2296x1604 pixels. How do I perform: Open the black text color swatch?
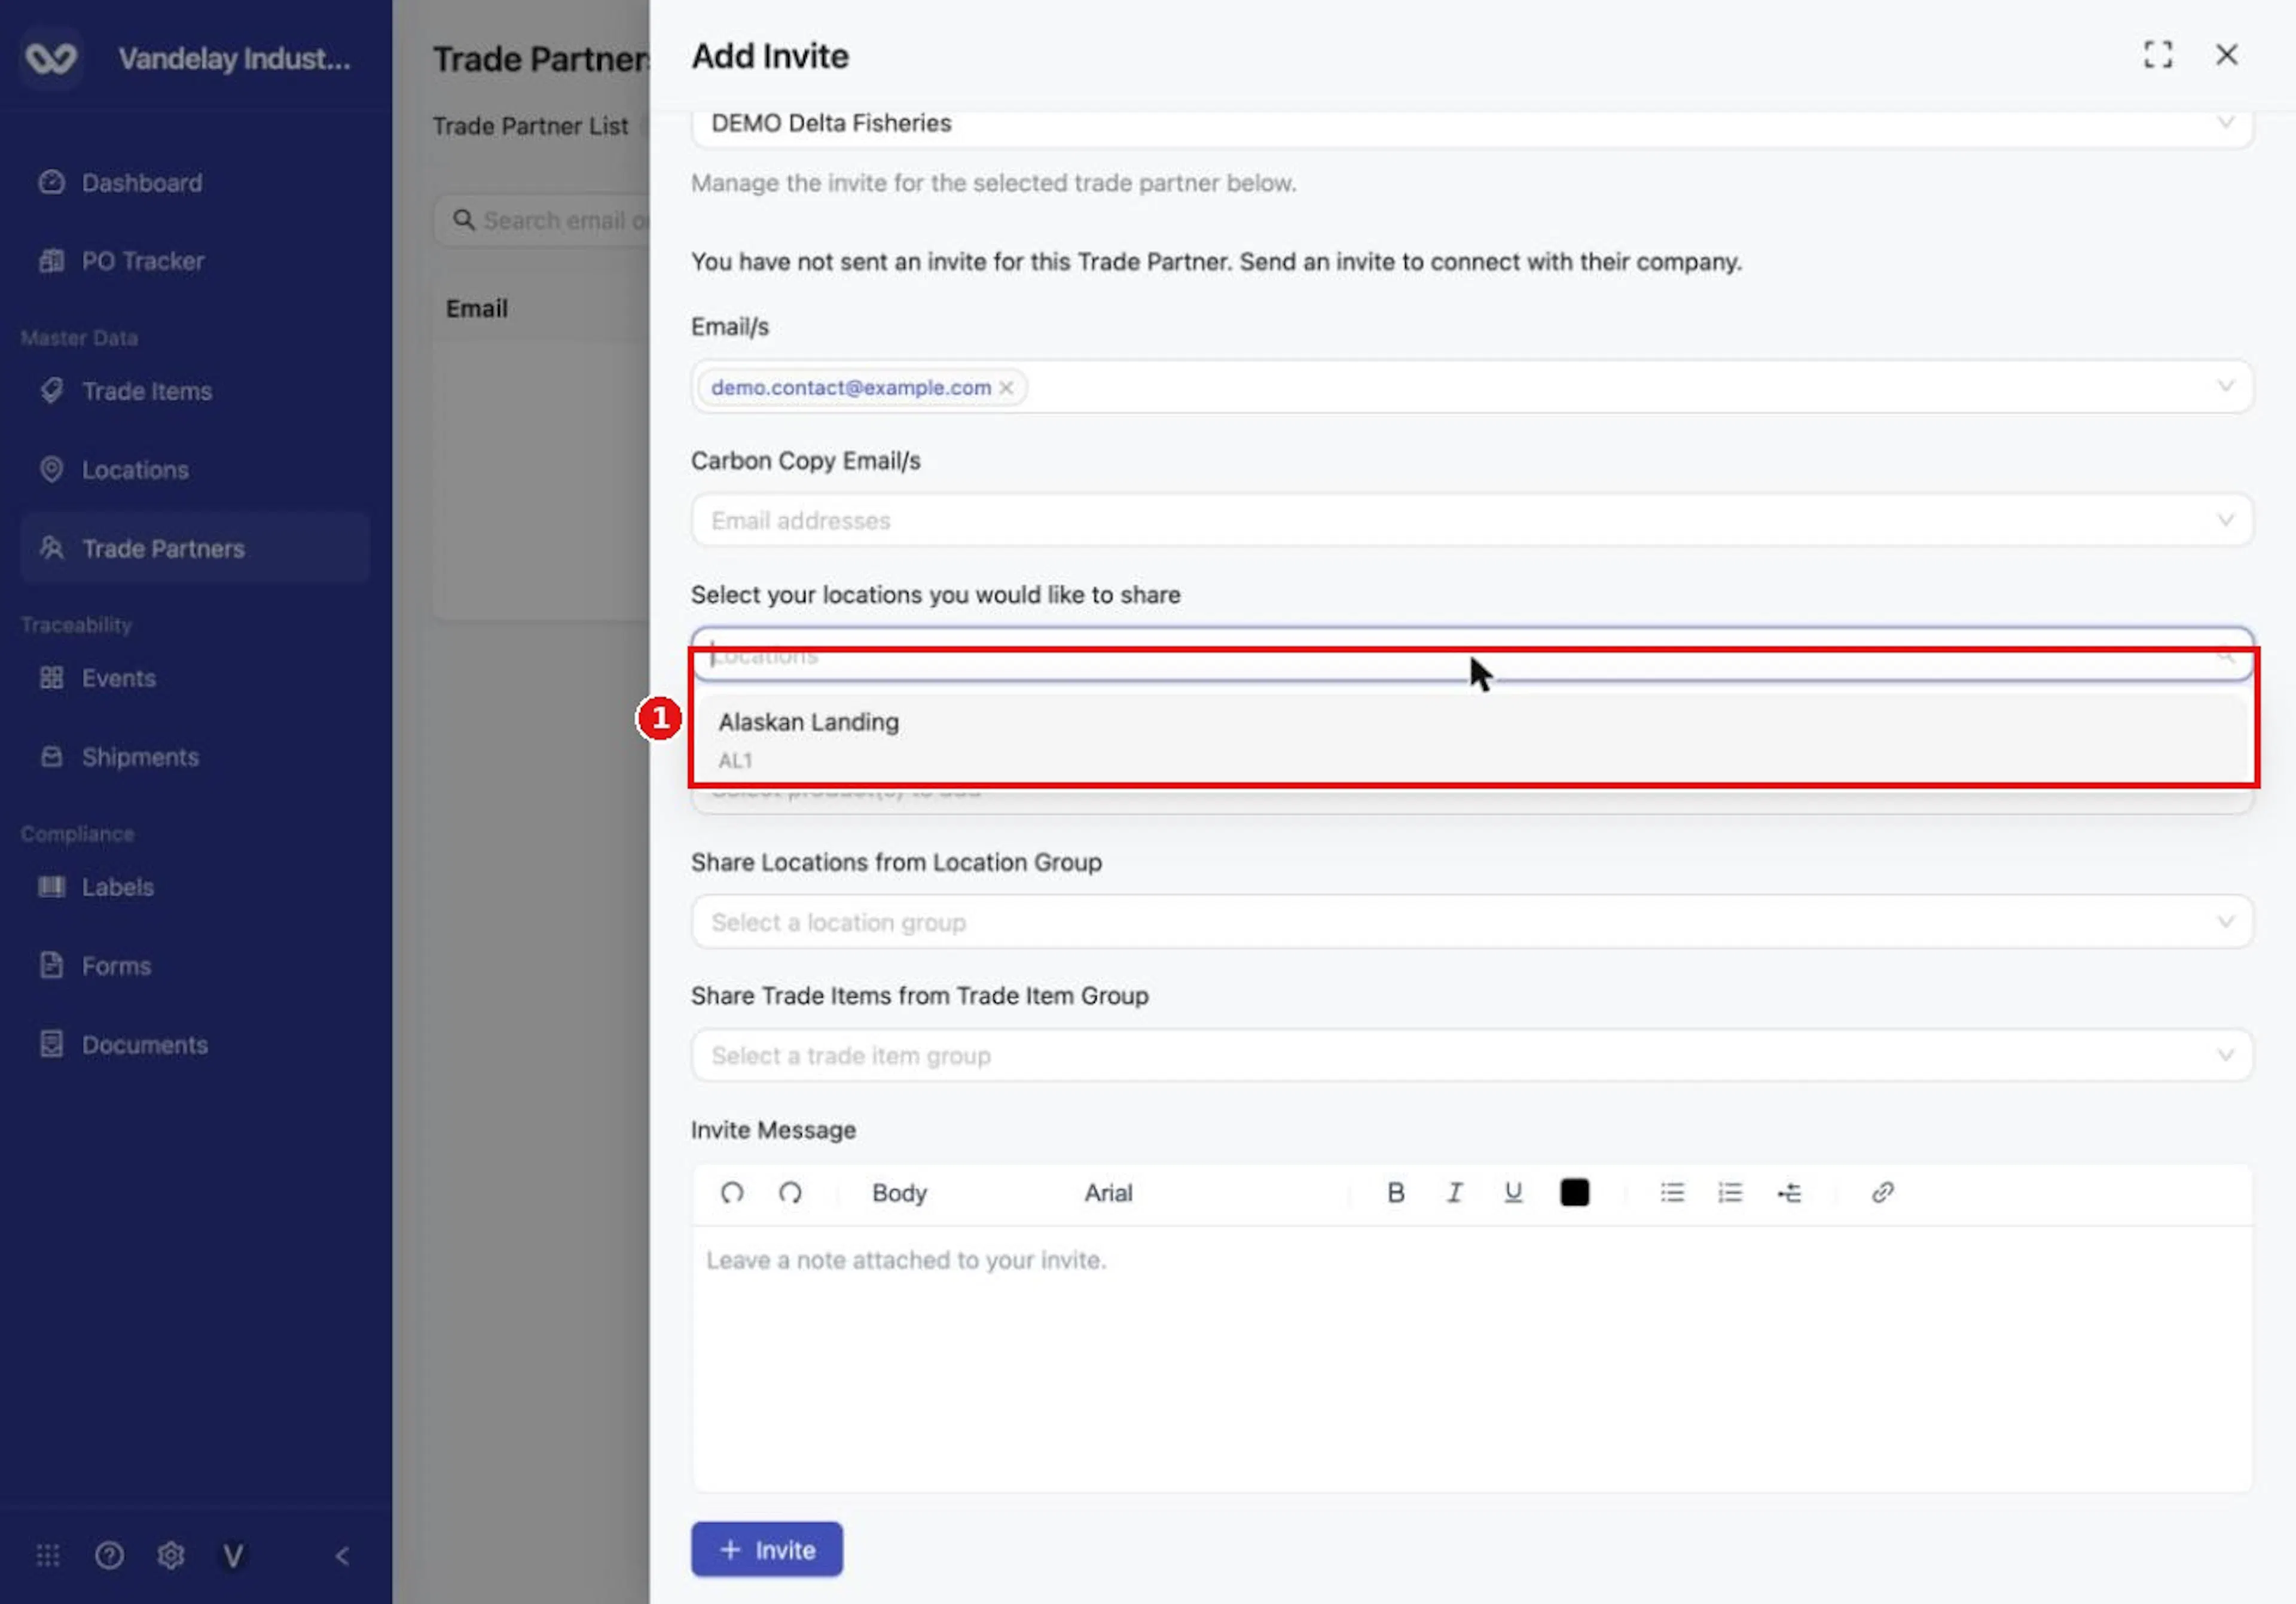coord(1574,1192)
